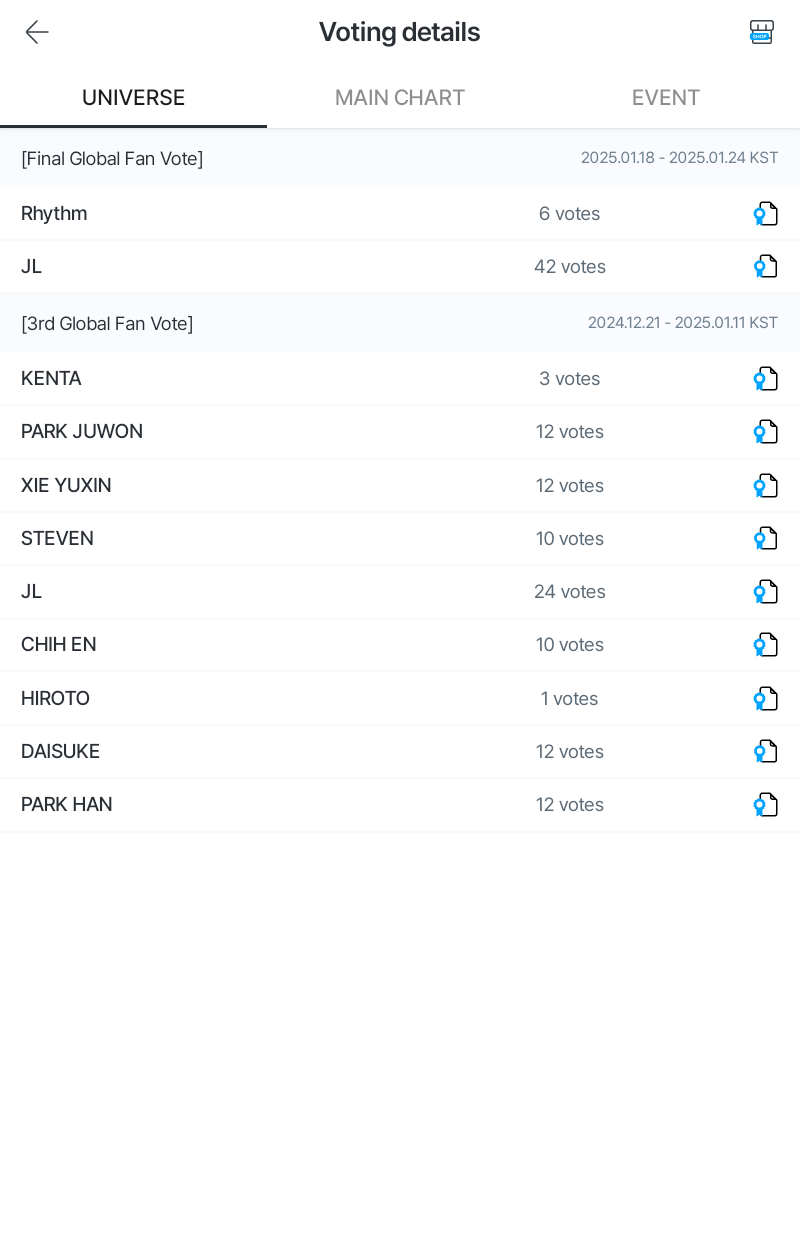Open certificate icon for JL 42 votes

[x=765, y=267]
